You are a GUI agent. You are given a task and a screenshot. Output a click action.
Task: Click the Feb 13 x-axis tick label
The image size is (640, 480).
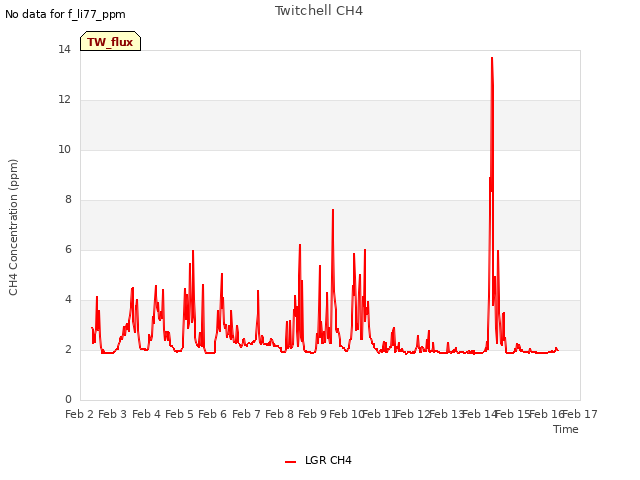pyautogui.click(x=446, y=414)
